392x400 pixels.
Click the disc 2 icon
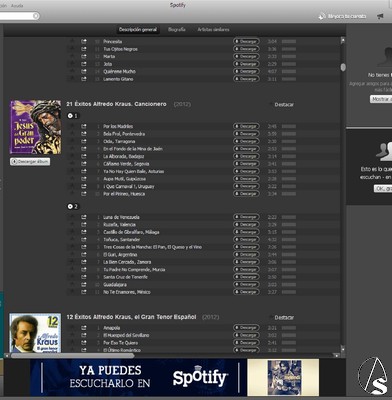pyautogui.click(x=70, y=206)
